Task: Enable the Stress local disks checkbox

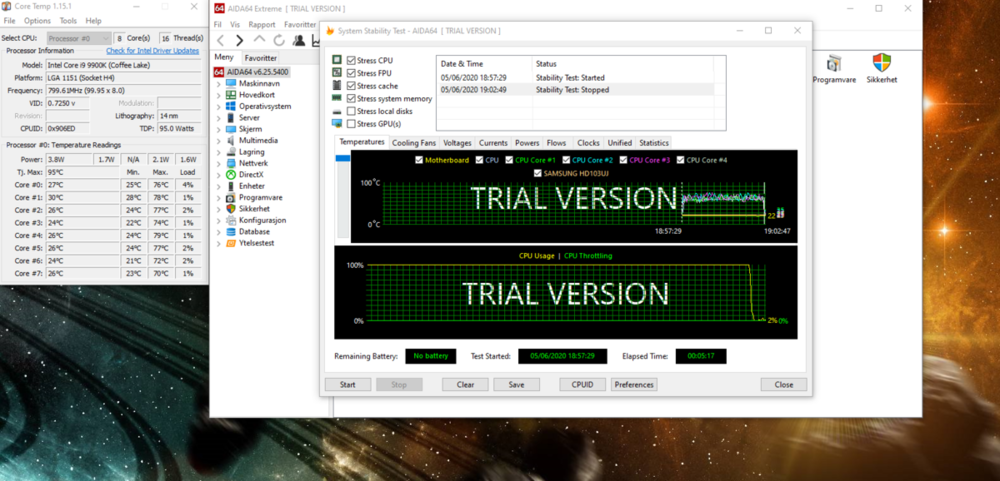Action: click(351, 111)
